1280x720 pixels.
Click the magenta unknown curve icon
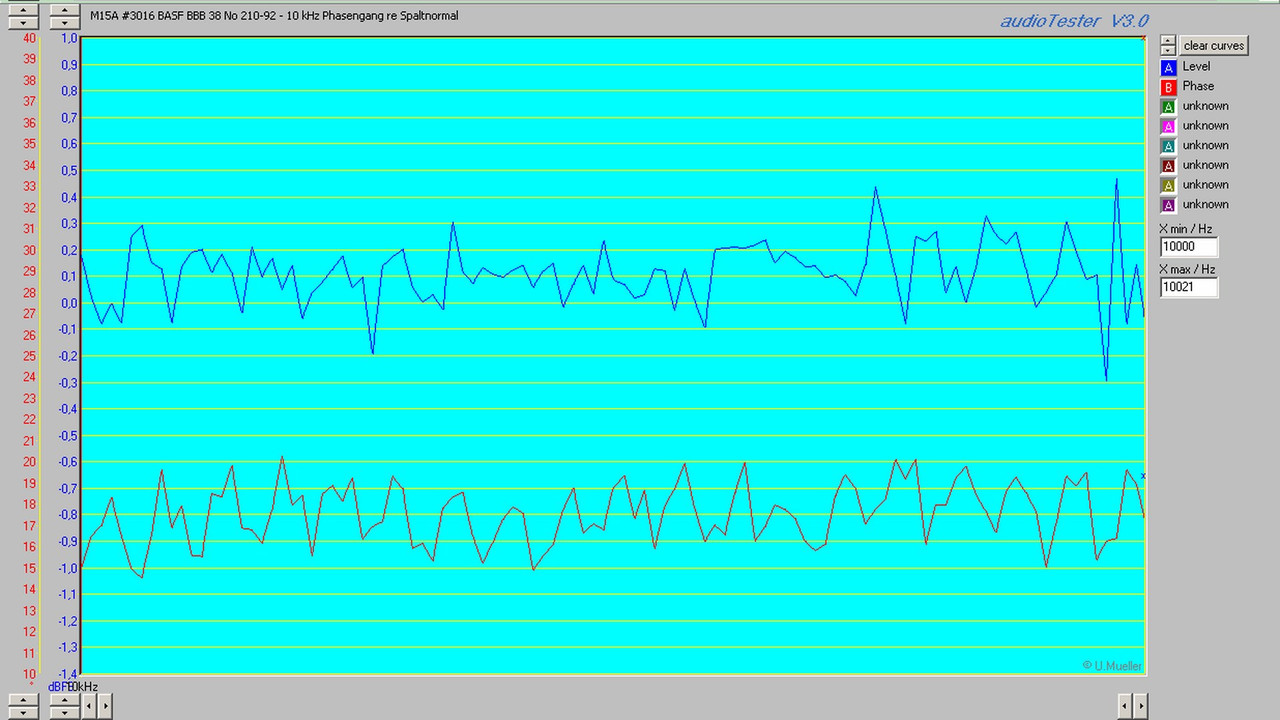[x=1168, y=125]
